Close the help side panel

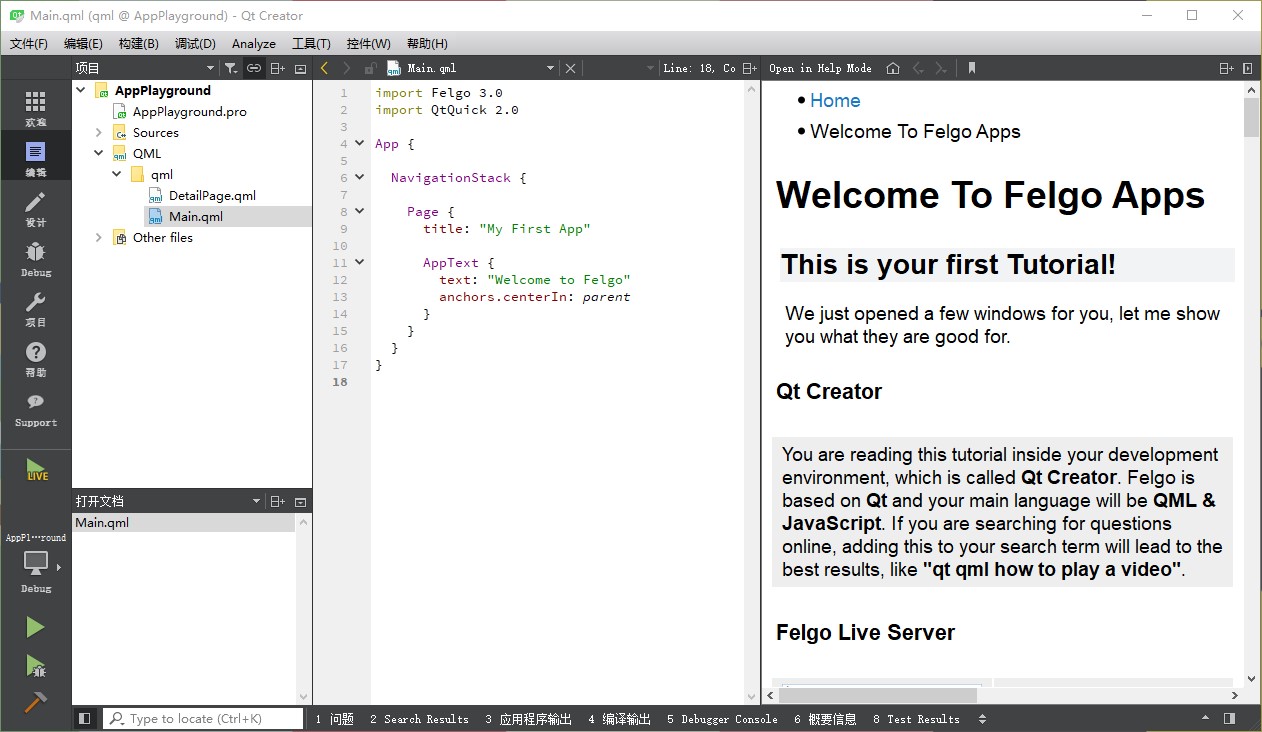point(1247,68)
